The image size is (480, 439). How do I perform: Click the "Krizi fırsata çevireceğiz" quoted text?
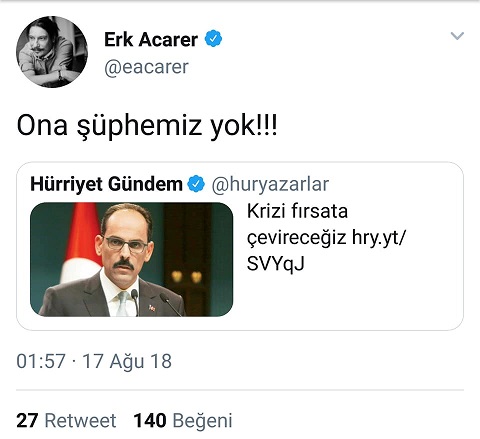pyautogui.click(x=297, y=224)
